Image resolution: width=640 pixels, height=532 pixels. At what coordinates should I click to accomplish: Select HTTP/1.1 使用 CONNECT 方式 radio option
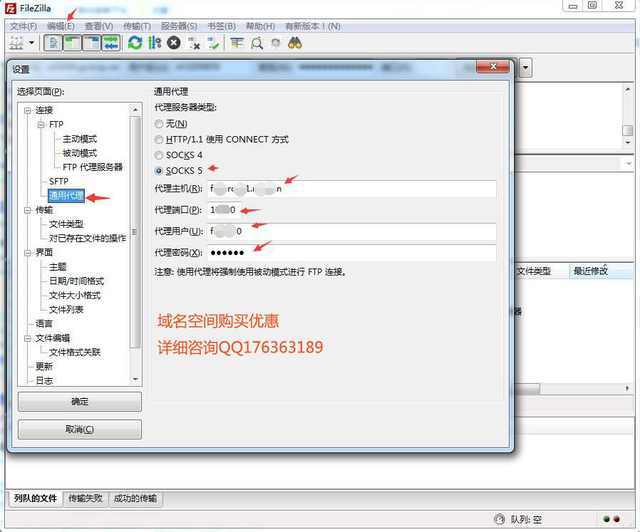[x=159, y=140]
